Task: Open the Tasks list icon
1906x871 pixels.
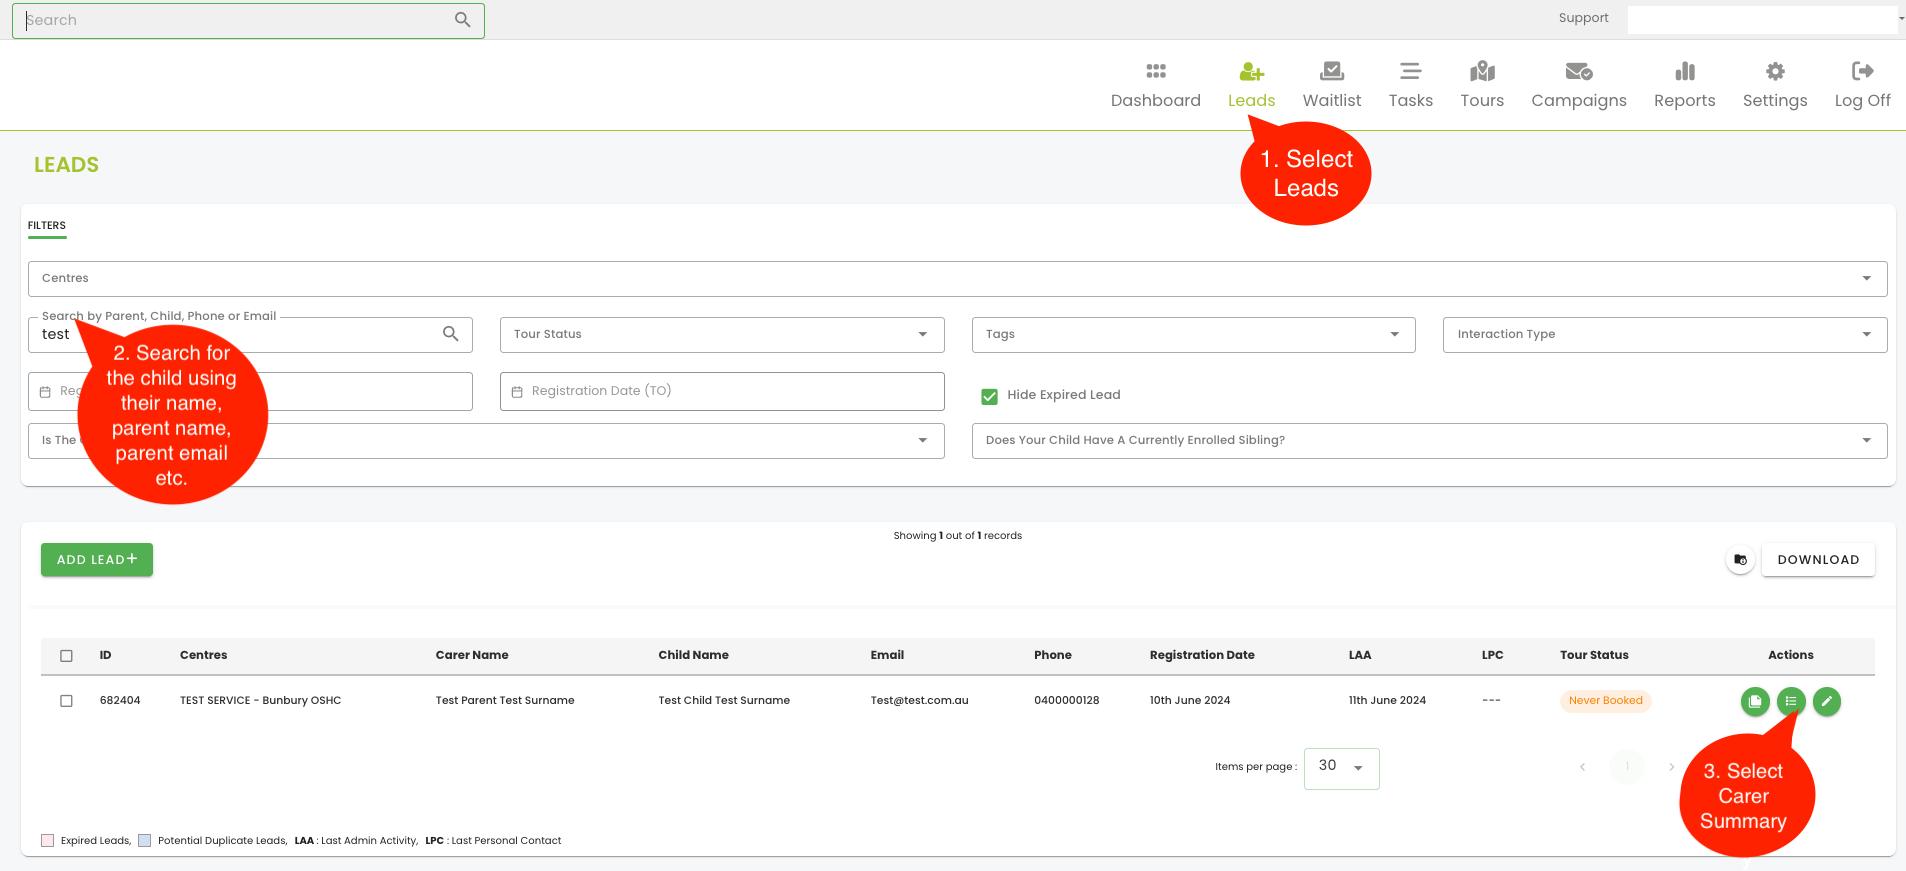Action: pos(1411,71)
